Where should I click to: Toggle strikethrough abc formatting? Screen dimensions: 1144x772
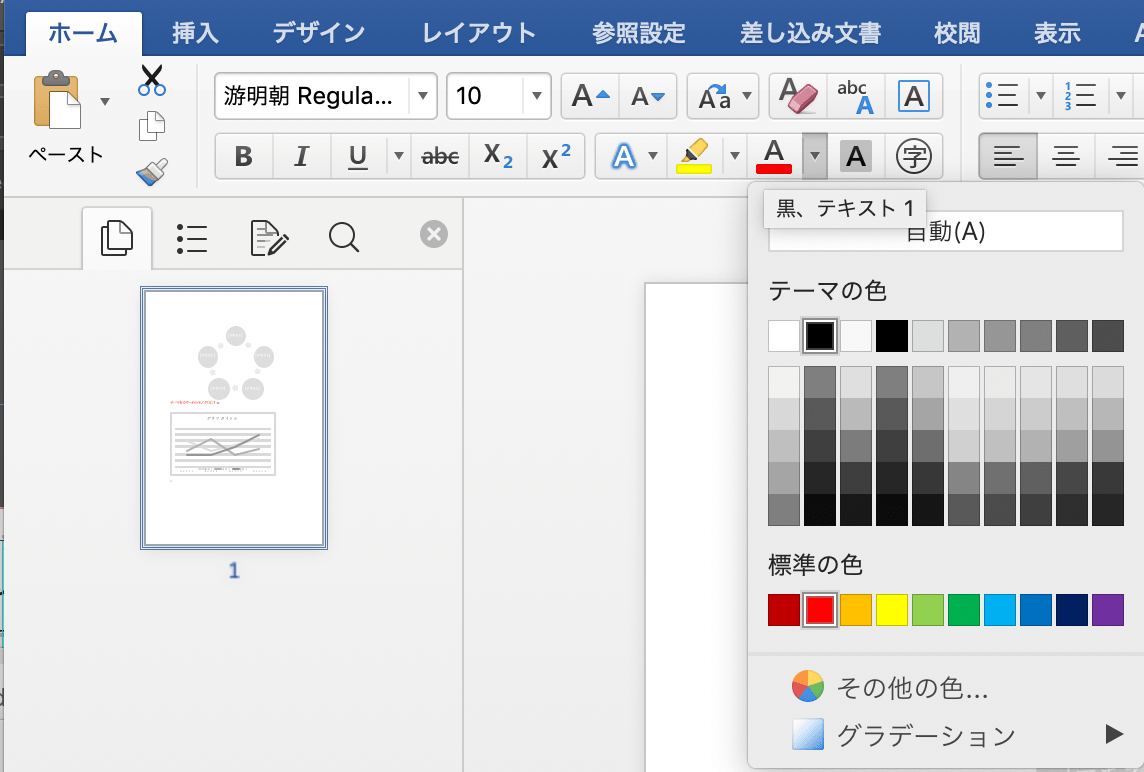point(440,157)
